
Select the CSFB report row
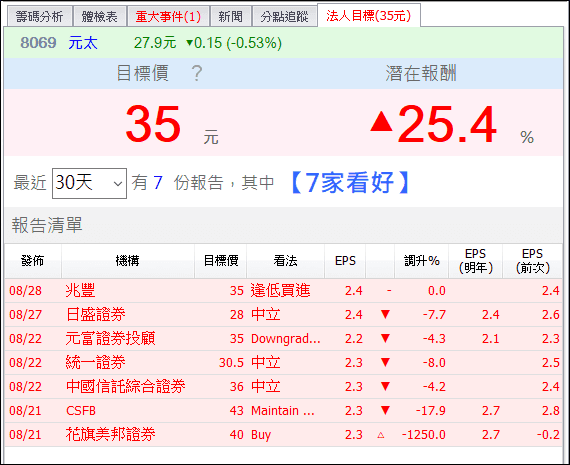284,411
